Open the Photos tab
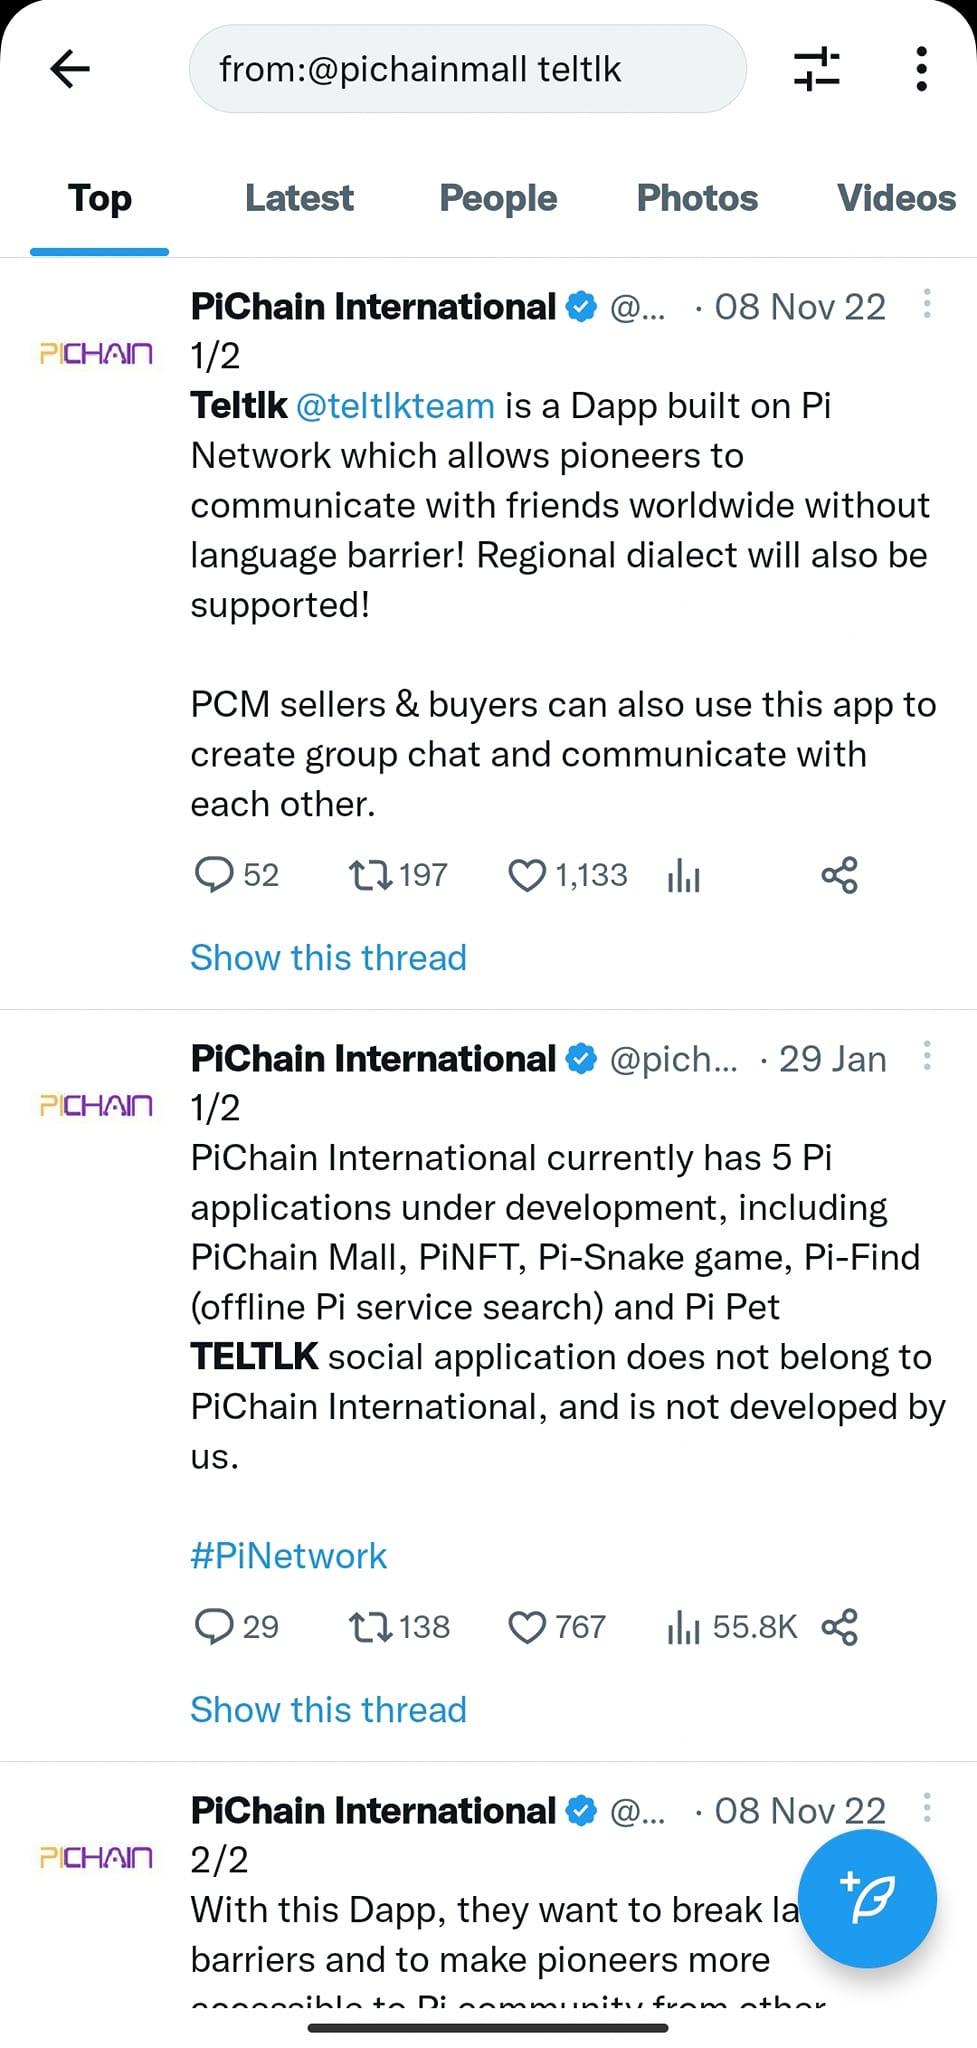 click(697, 198)
